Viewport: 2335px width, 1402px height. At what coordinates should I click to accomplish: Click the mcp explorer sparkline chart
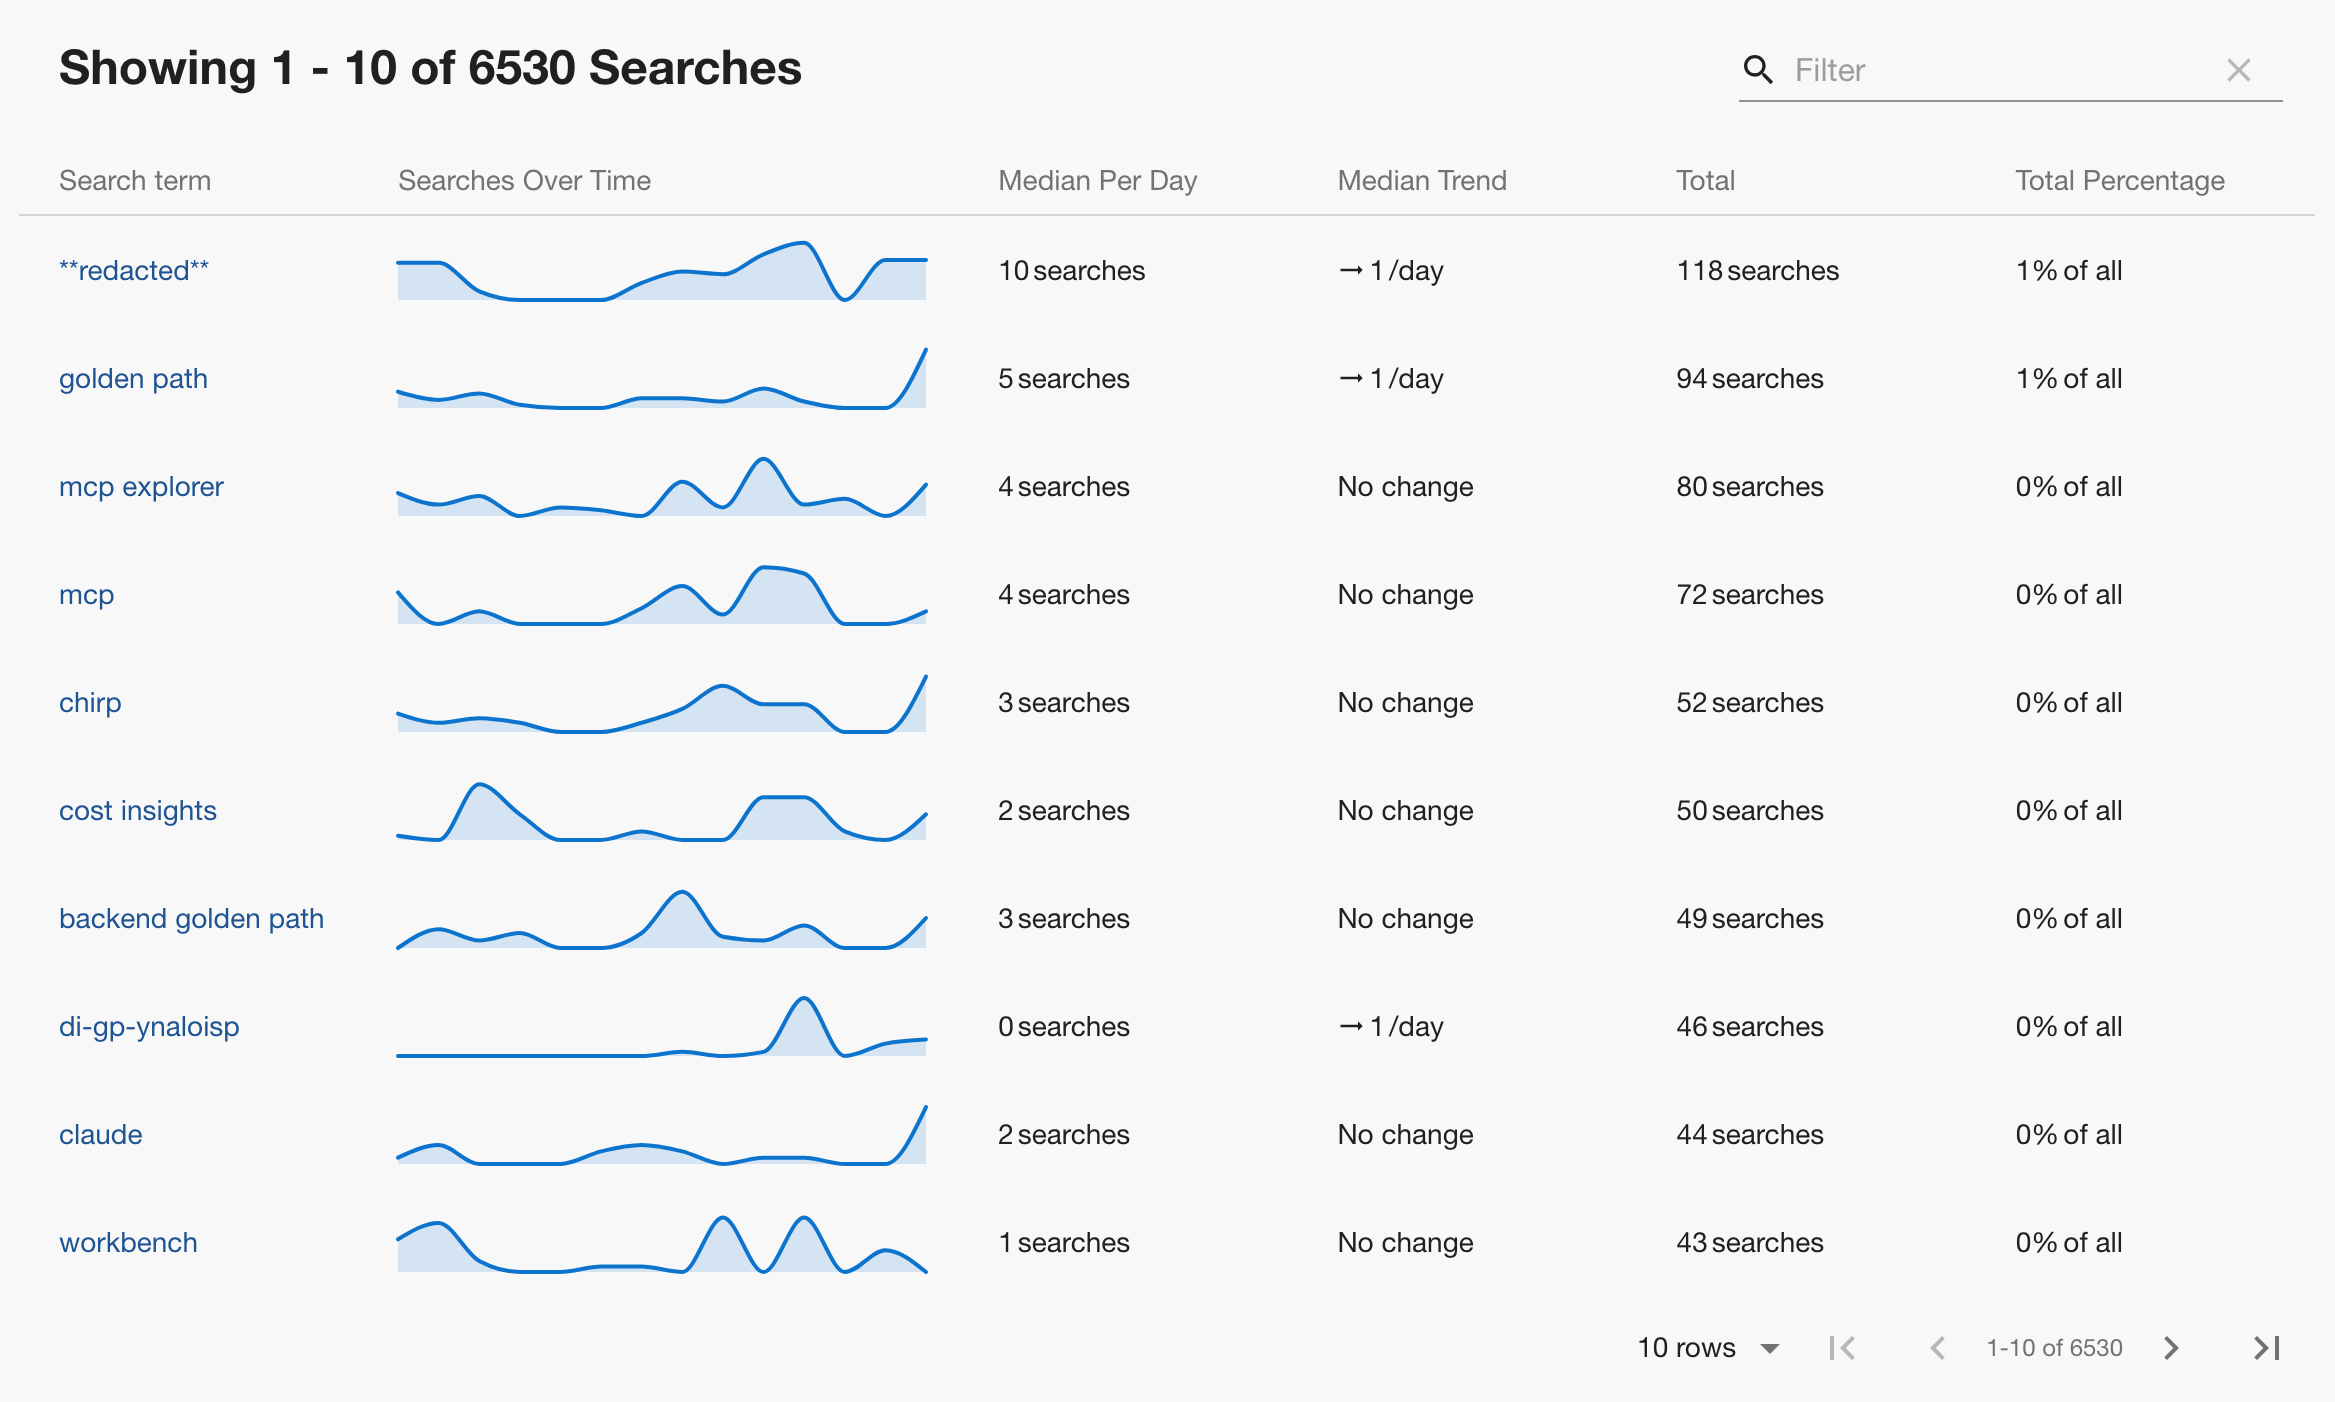[662, 486]
